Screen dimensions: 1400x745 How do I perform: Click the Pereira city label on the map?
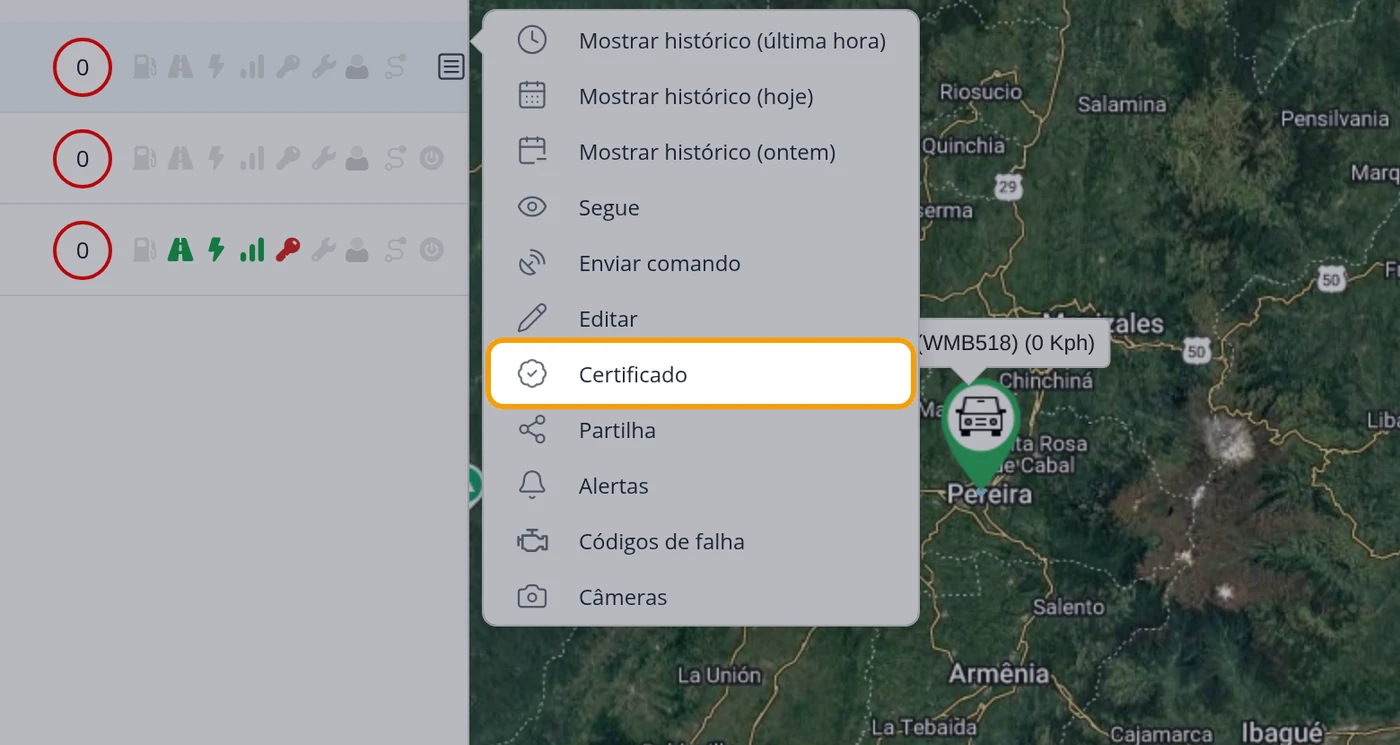(990, 494)
